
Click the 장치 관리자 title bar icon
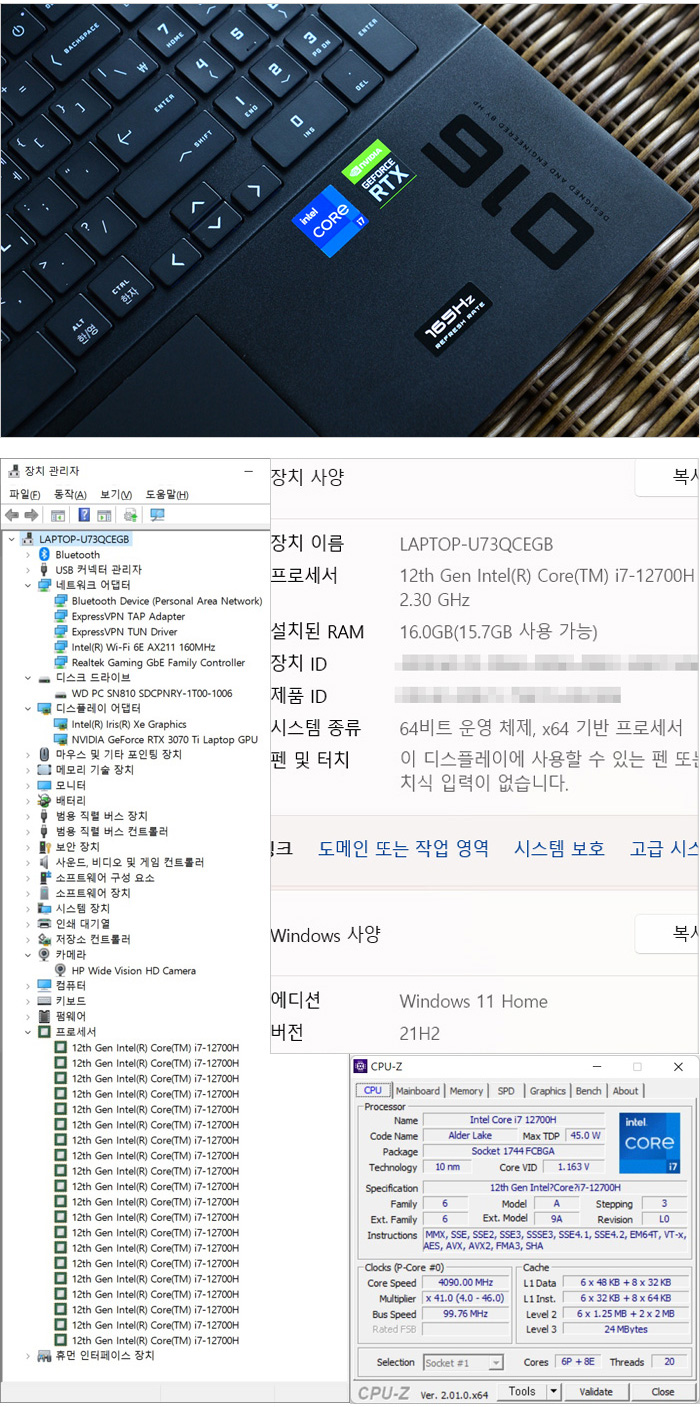coord(13,471)
